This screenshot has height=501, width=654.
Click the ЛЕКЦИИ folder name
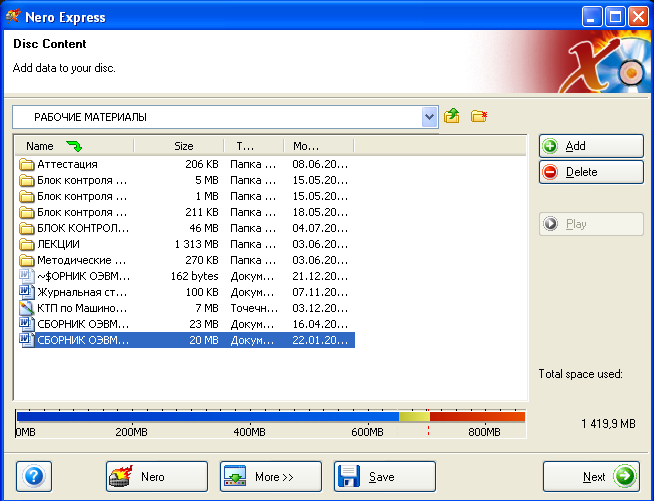tap(58, 244)
